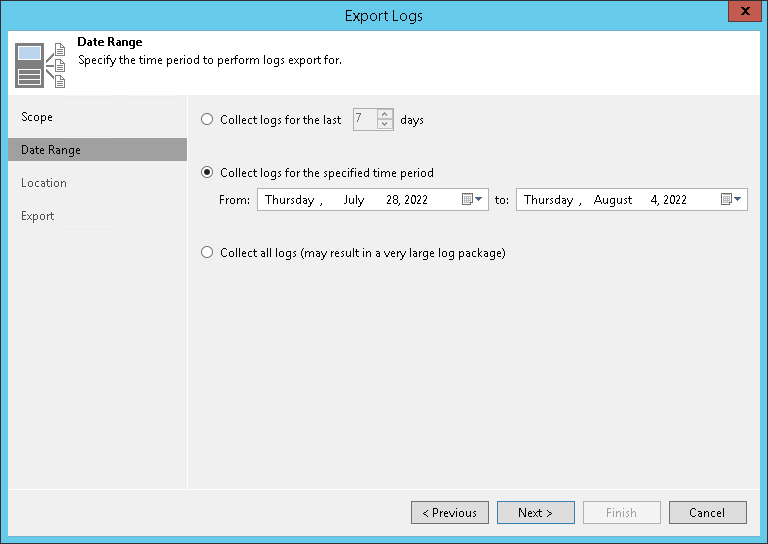The width and height of the screenshot is (768, 544).
Task: Click the day 28 in From date
Action: [393, 200]
